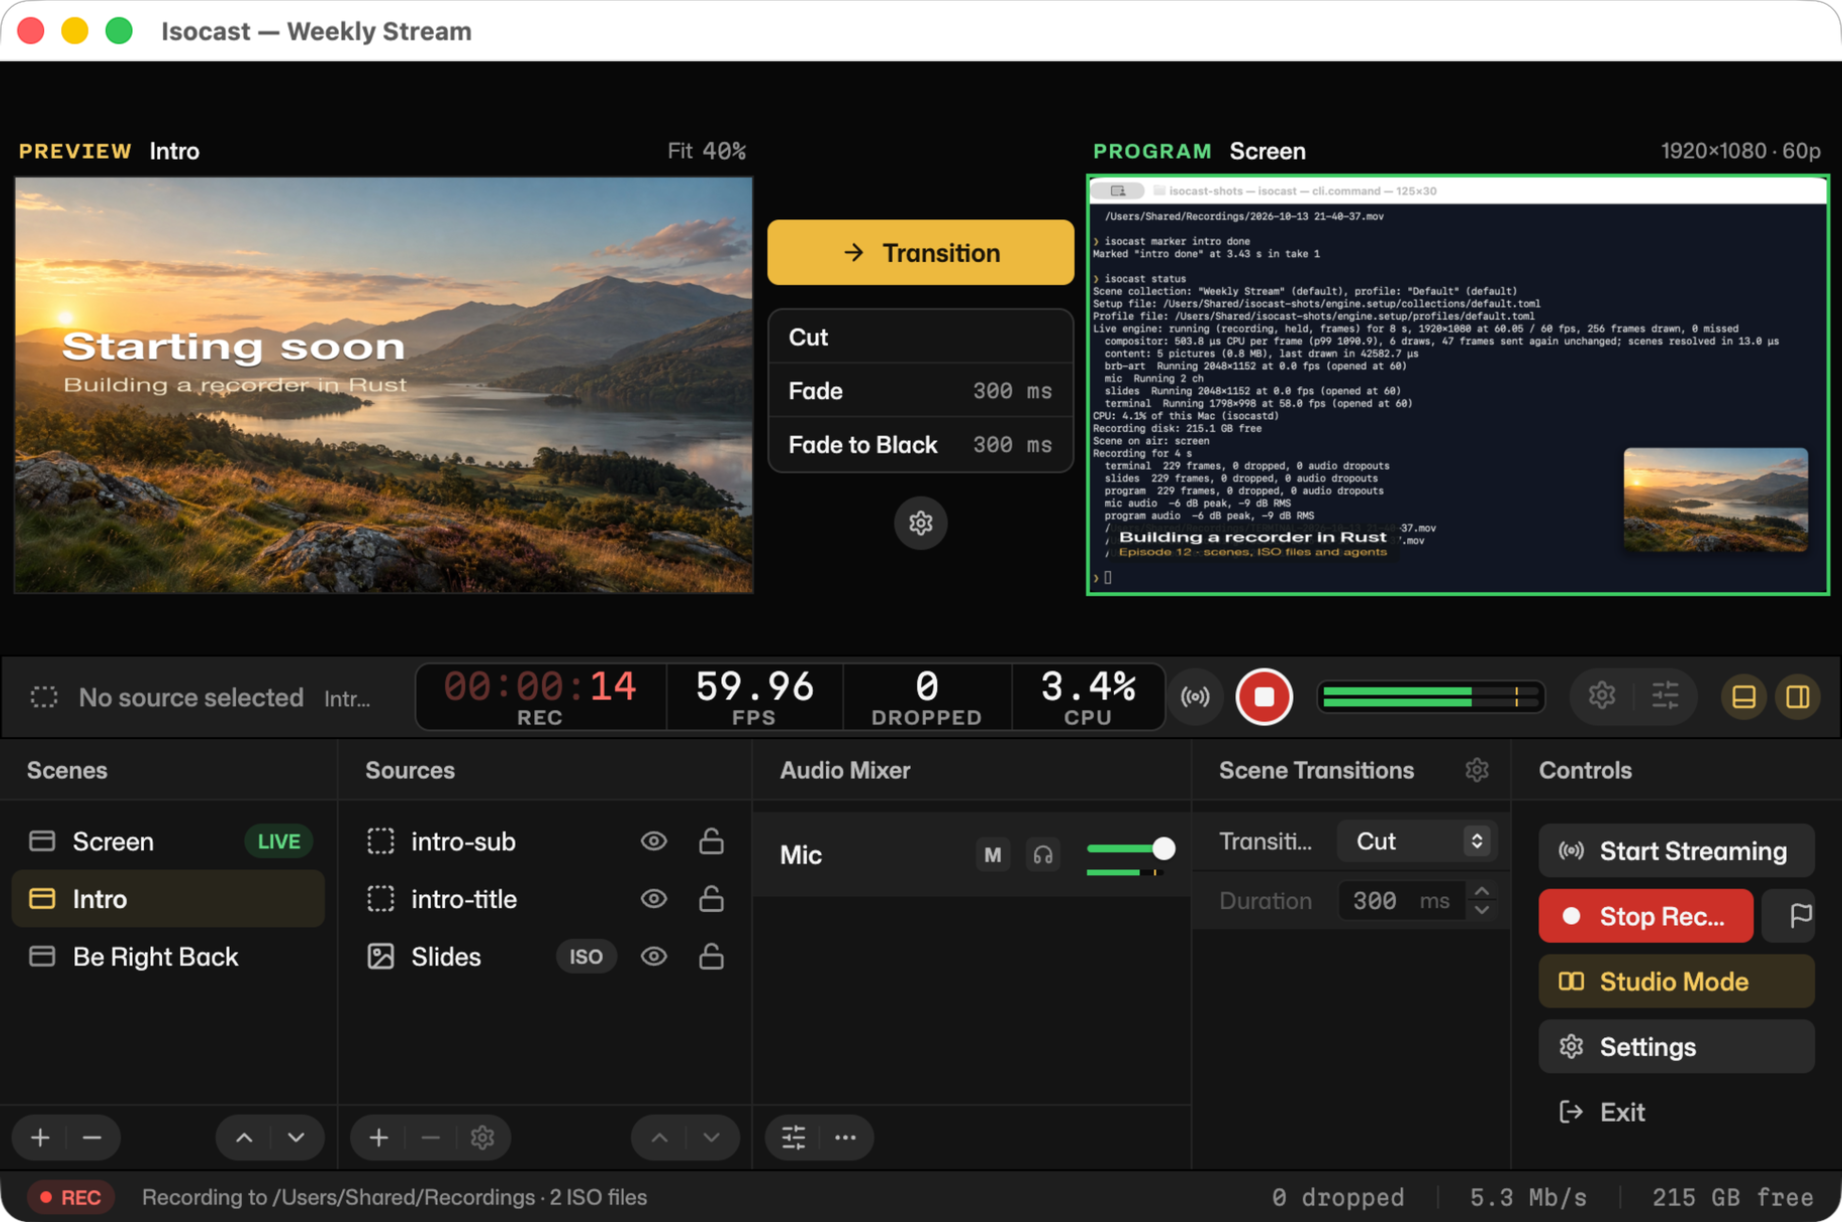Select the Be Right Back scene
Viewport: 1842px width, 1222px height.
pyautogui.click(x=168, y=957)
